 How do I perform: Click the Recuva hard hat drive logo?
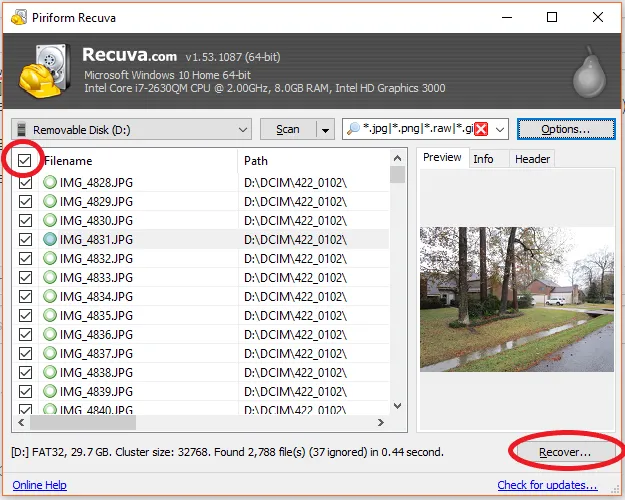[x=43, y=71]
